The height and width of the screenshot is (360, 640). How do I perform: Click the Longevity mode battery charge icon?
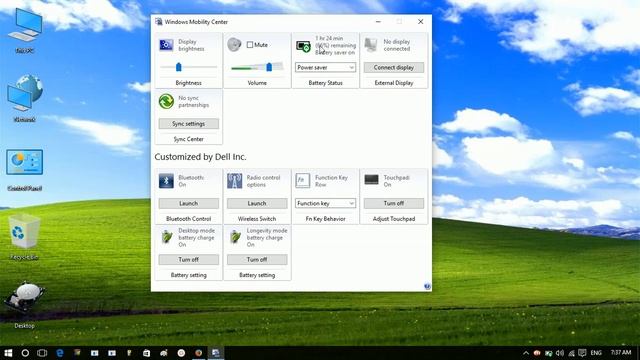pyautogui.click(x=235, y=237)
